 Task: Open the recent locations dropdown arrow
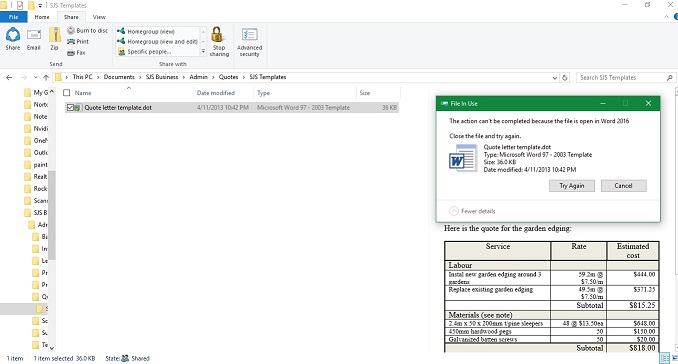[35, 77]
